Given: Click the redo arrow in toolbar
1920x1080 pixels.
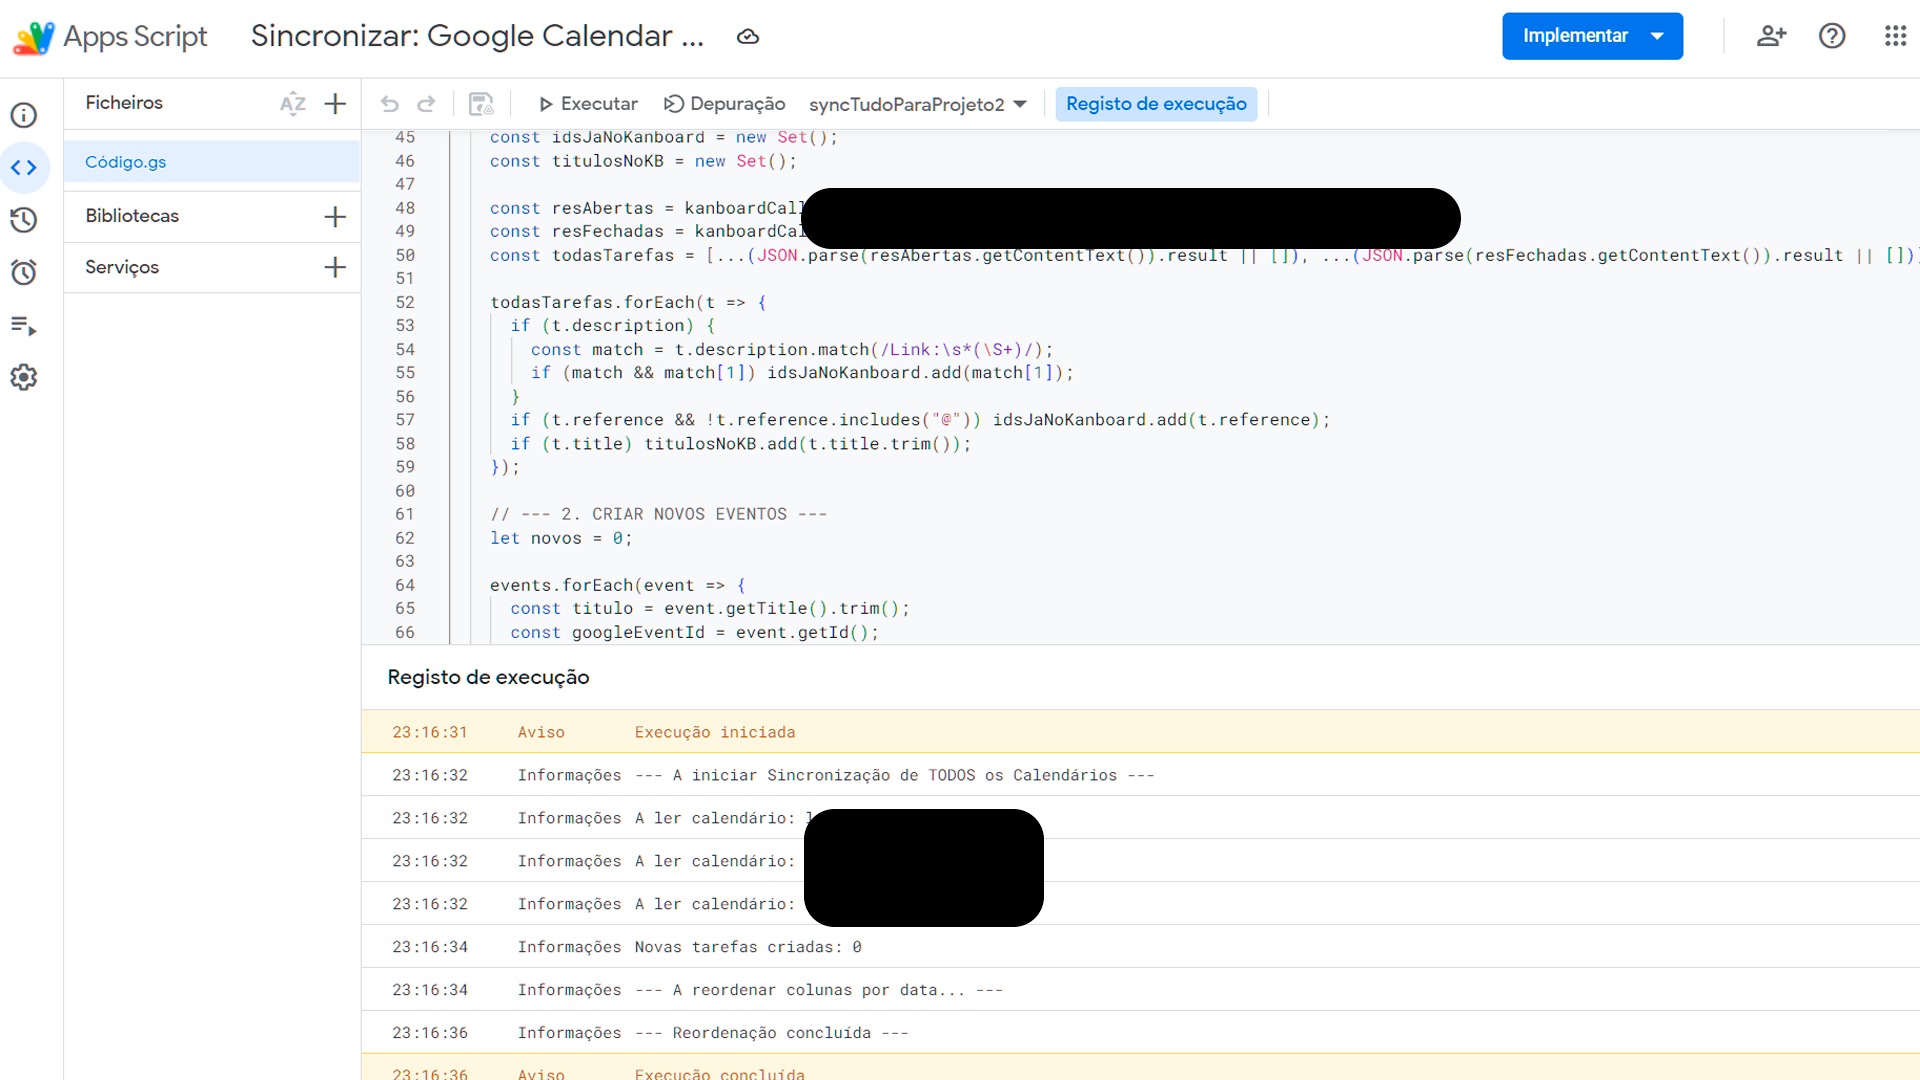Looking at the screenshot, I should [x=426, y=104].
